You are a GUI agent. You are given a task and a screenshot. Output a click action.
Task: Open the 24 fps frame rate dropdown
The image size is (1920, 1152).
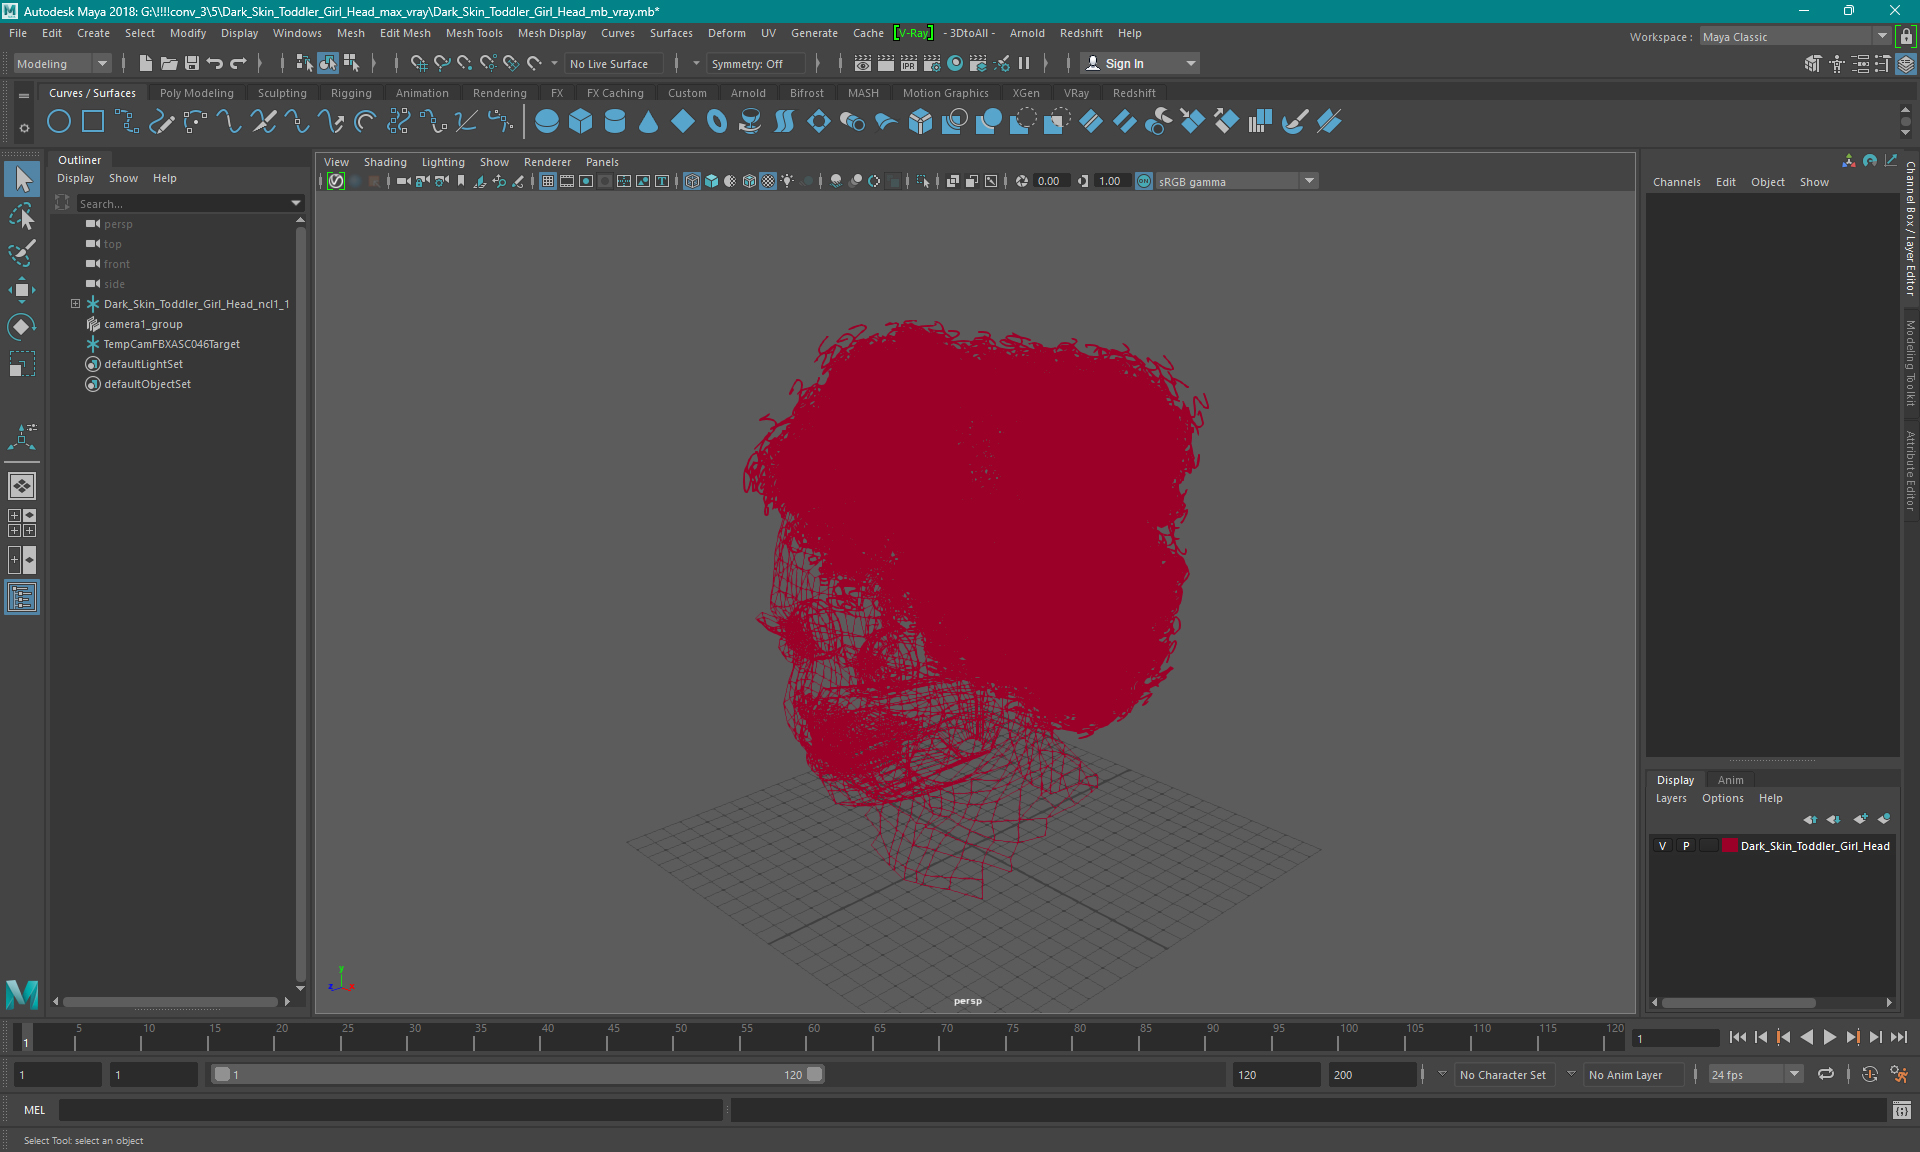[x=1755, y=1074]
